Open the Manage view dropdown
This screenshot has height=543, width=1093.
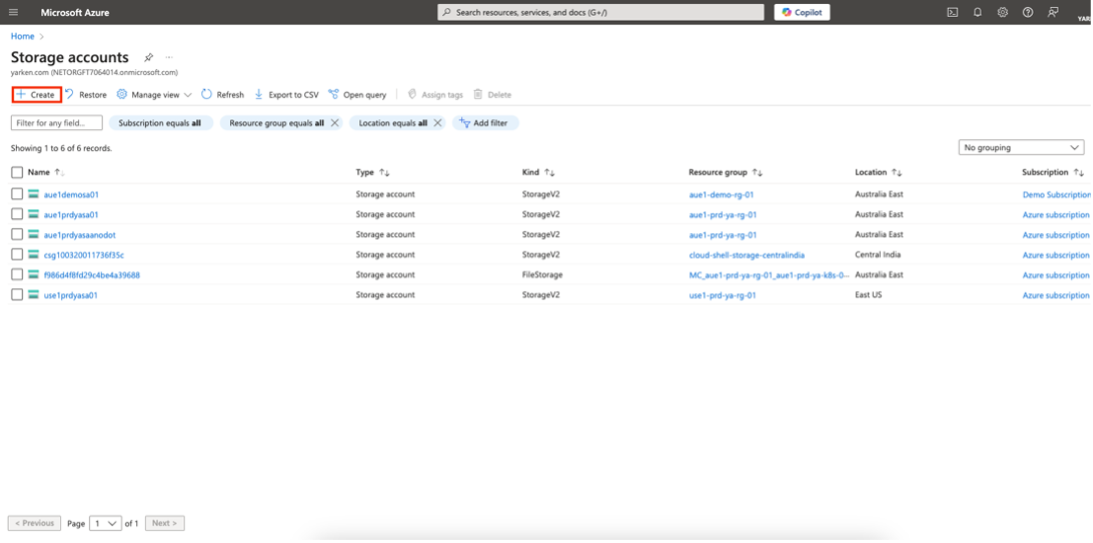coord(153,95)
